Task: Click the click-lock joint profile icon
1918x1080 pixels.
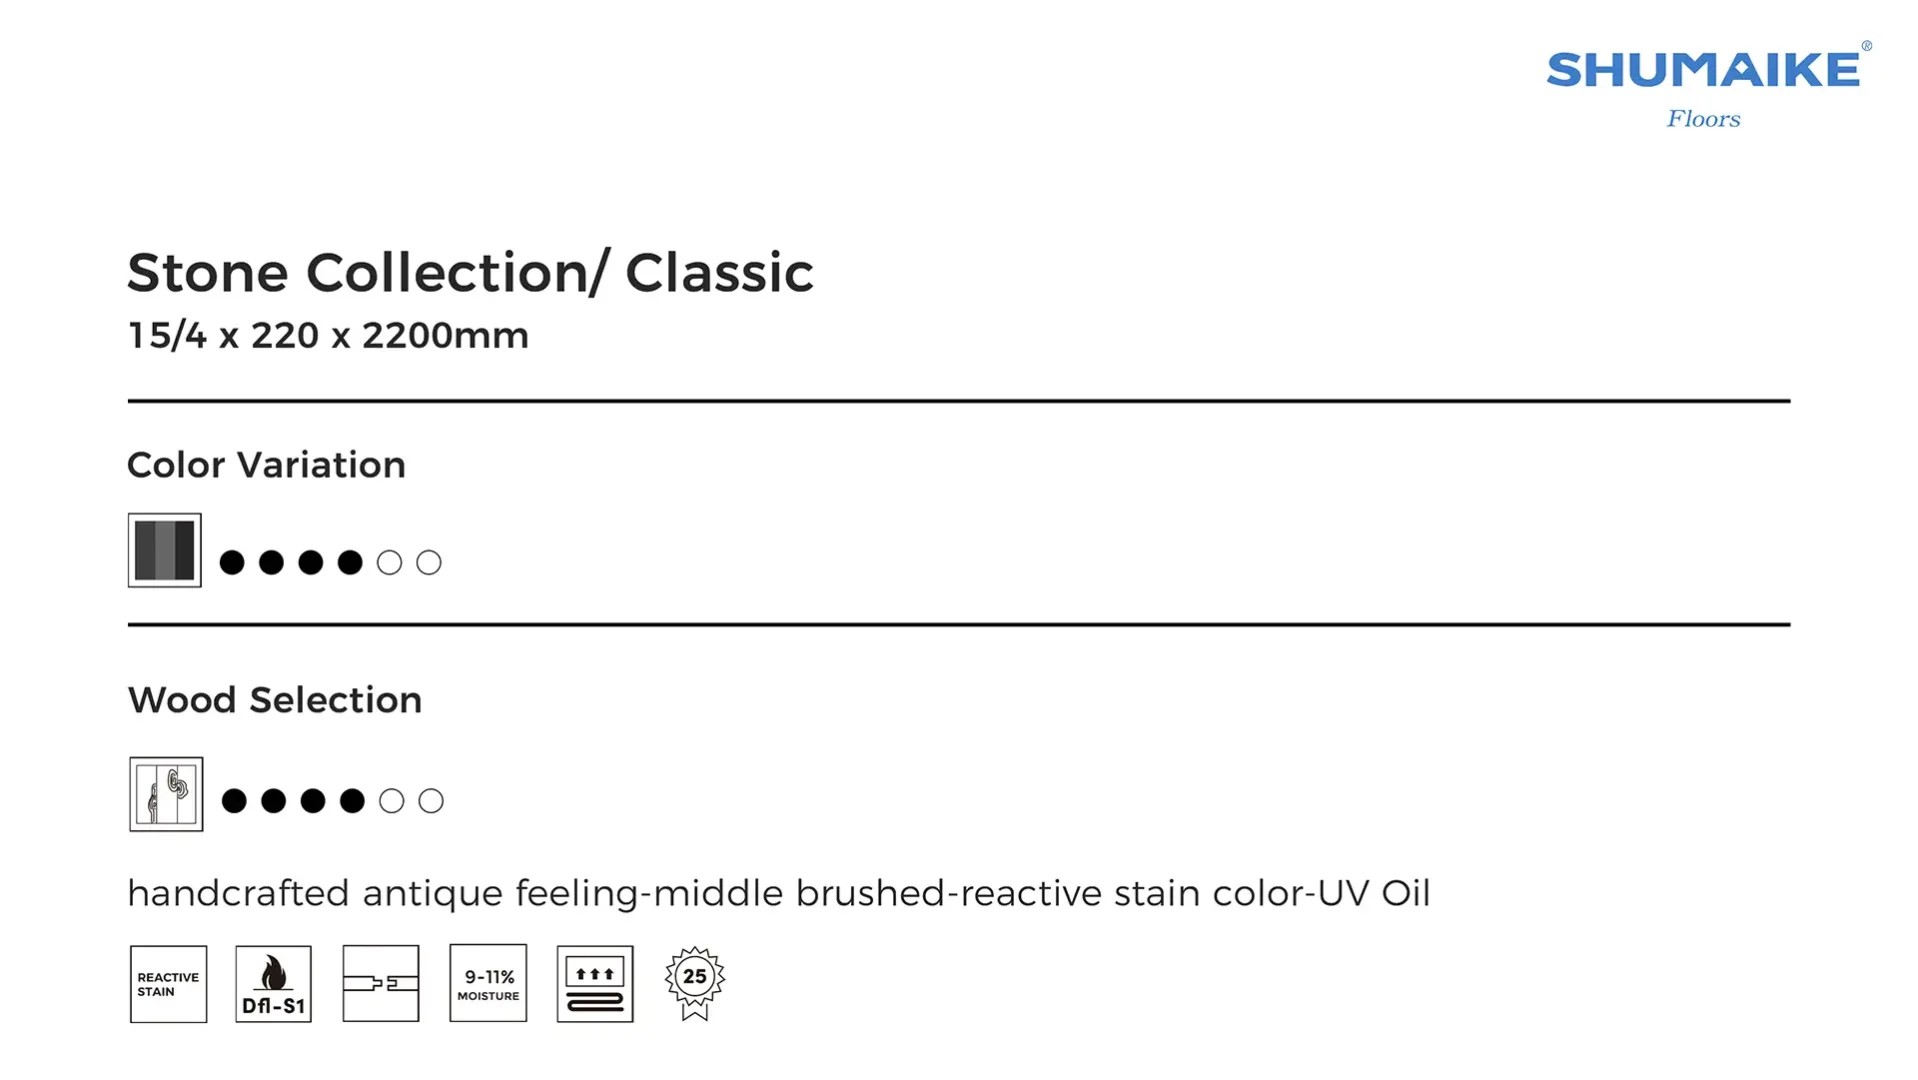Action: (380, 984)
